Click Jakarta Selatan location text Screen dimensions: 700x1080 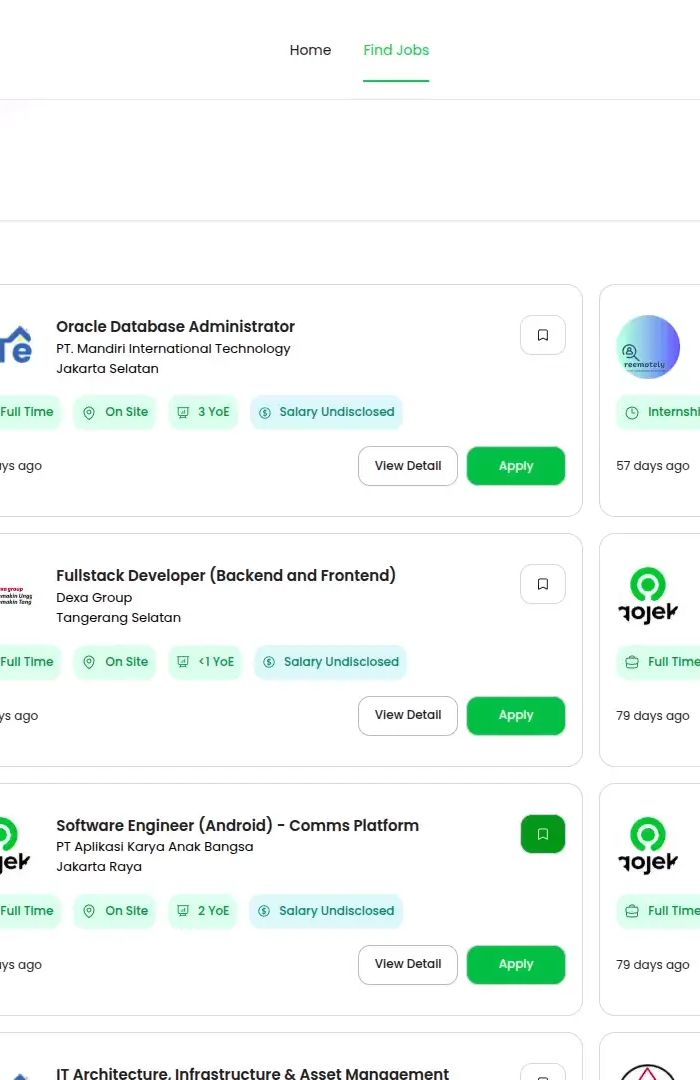[x=107, y=368]
